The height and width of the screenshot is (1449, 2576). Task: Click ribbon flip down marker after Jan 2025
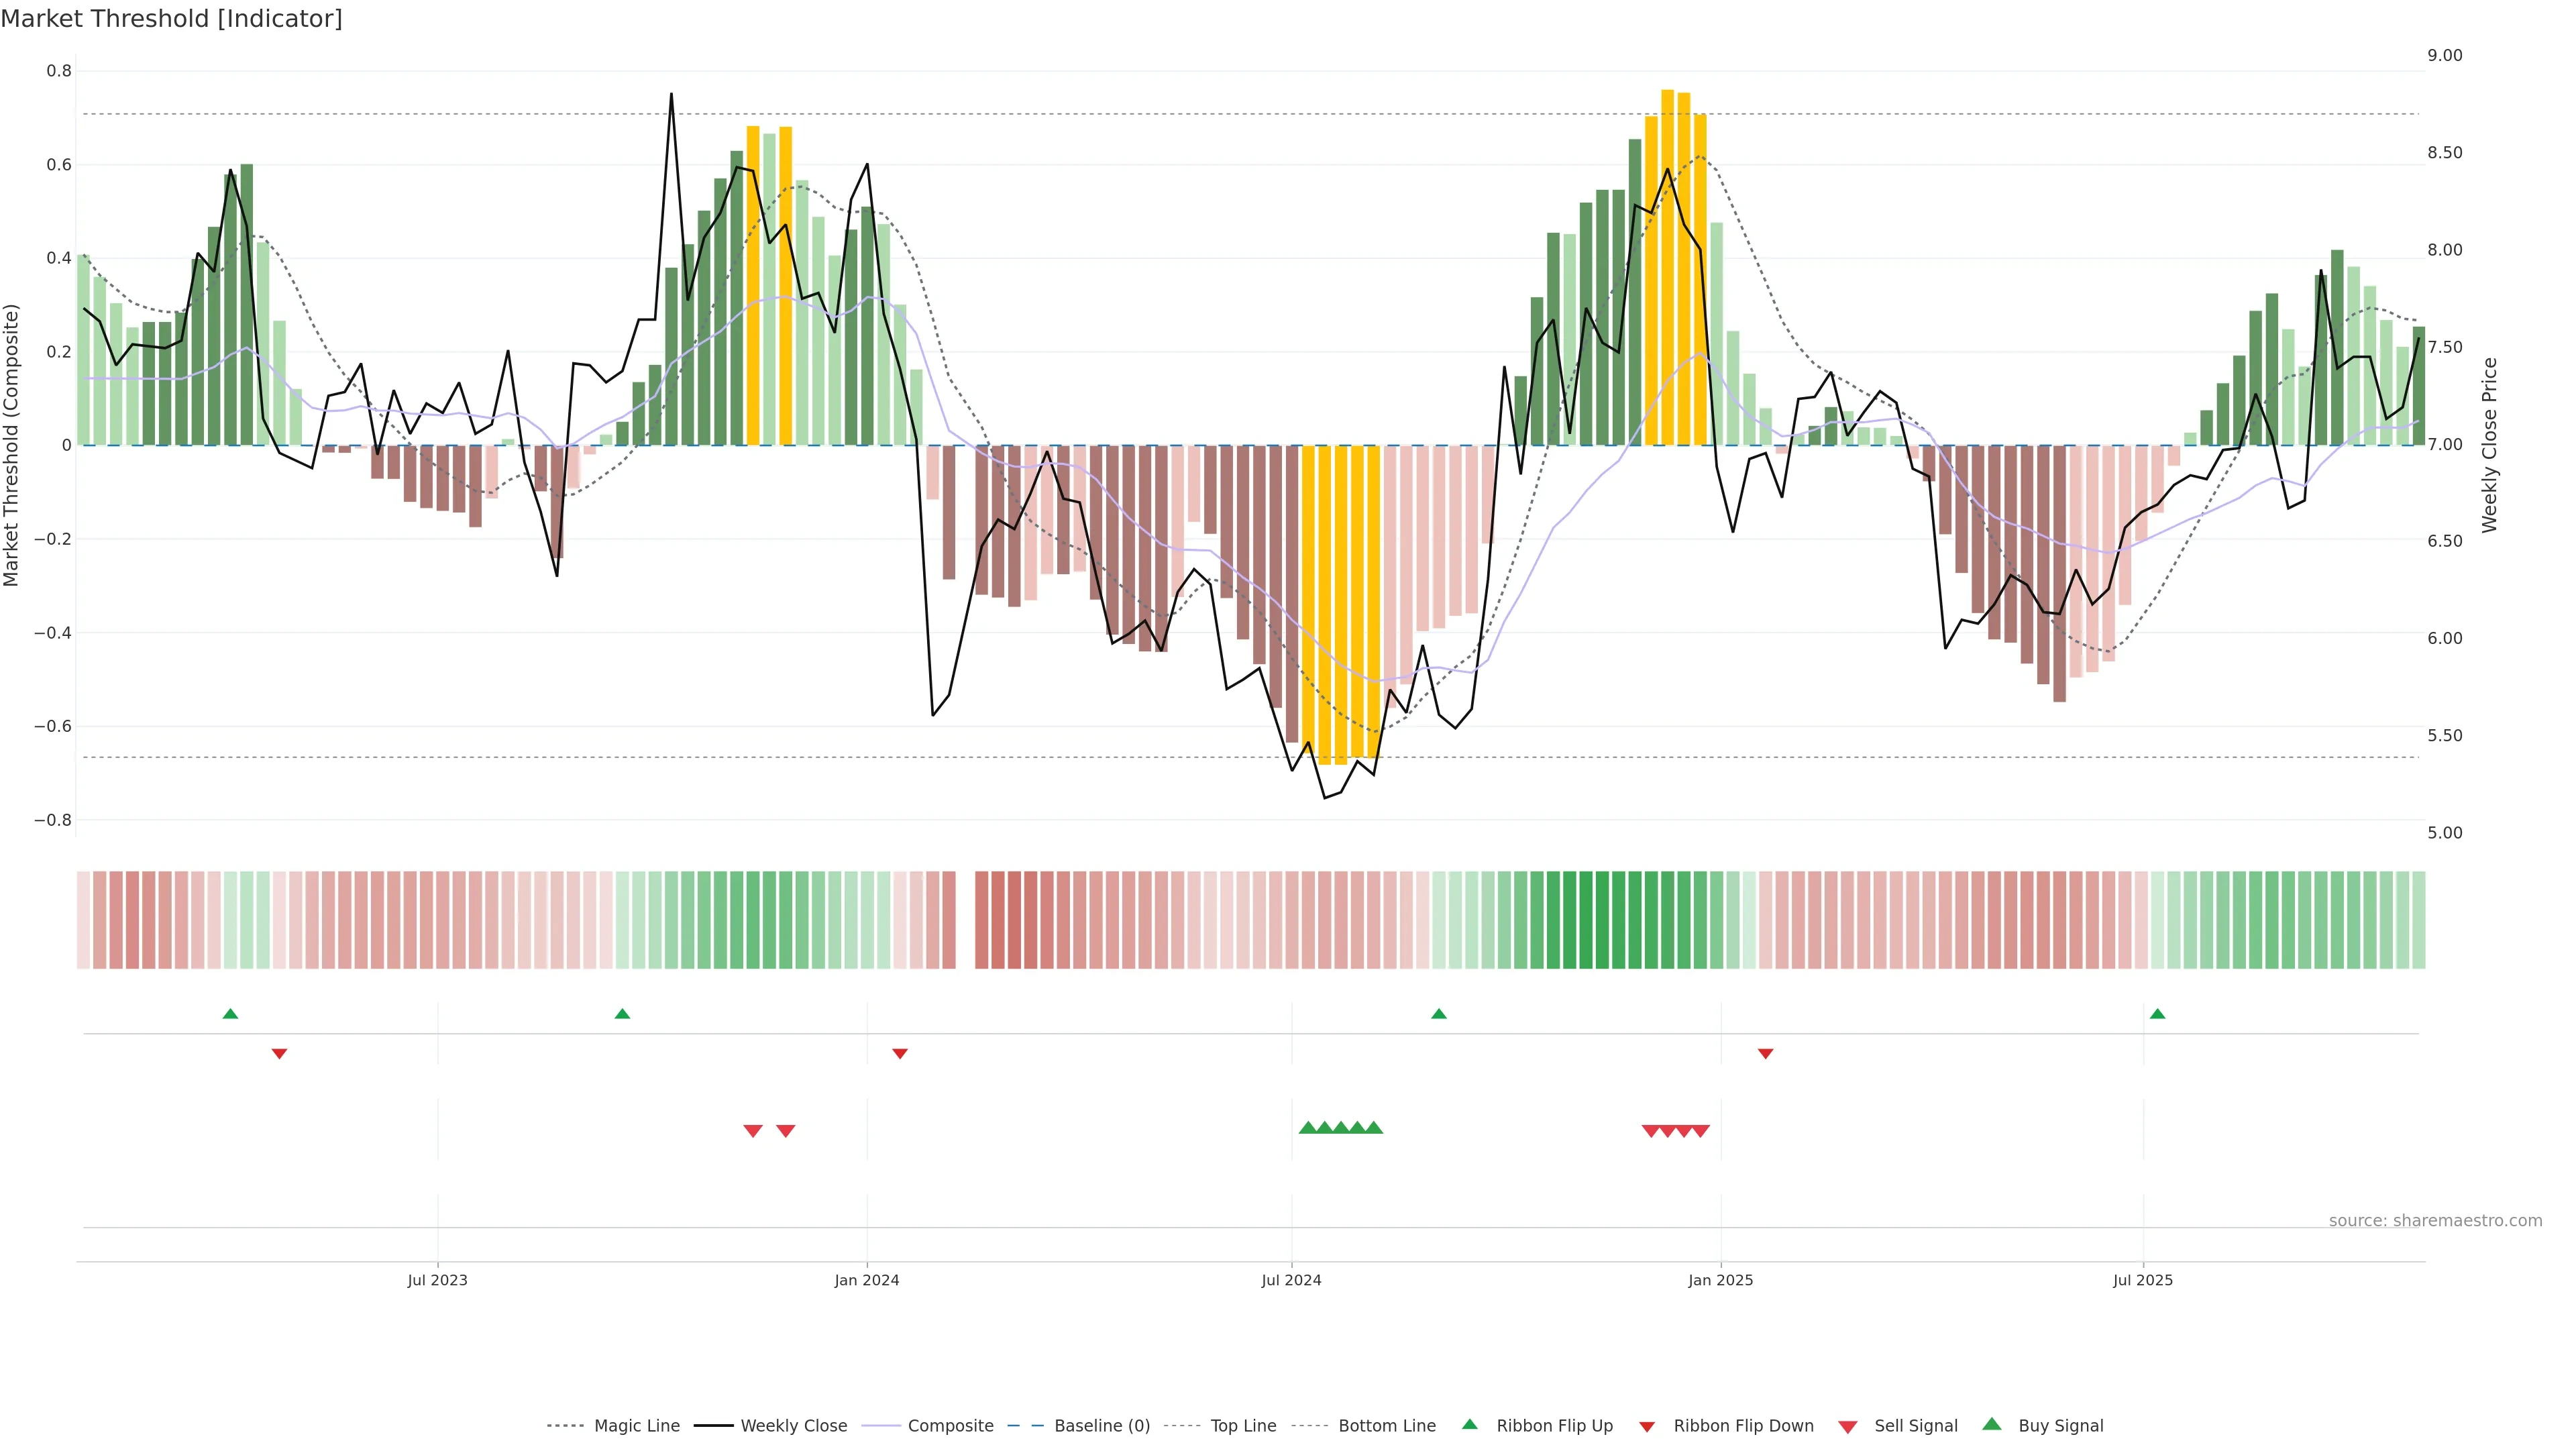(x=1765, y=1054)
